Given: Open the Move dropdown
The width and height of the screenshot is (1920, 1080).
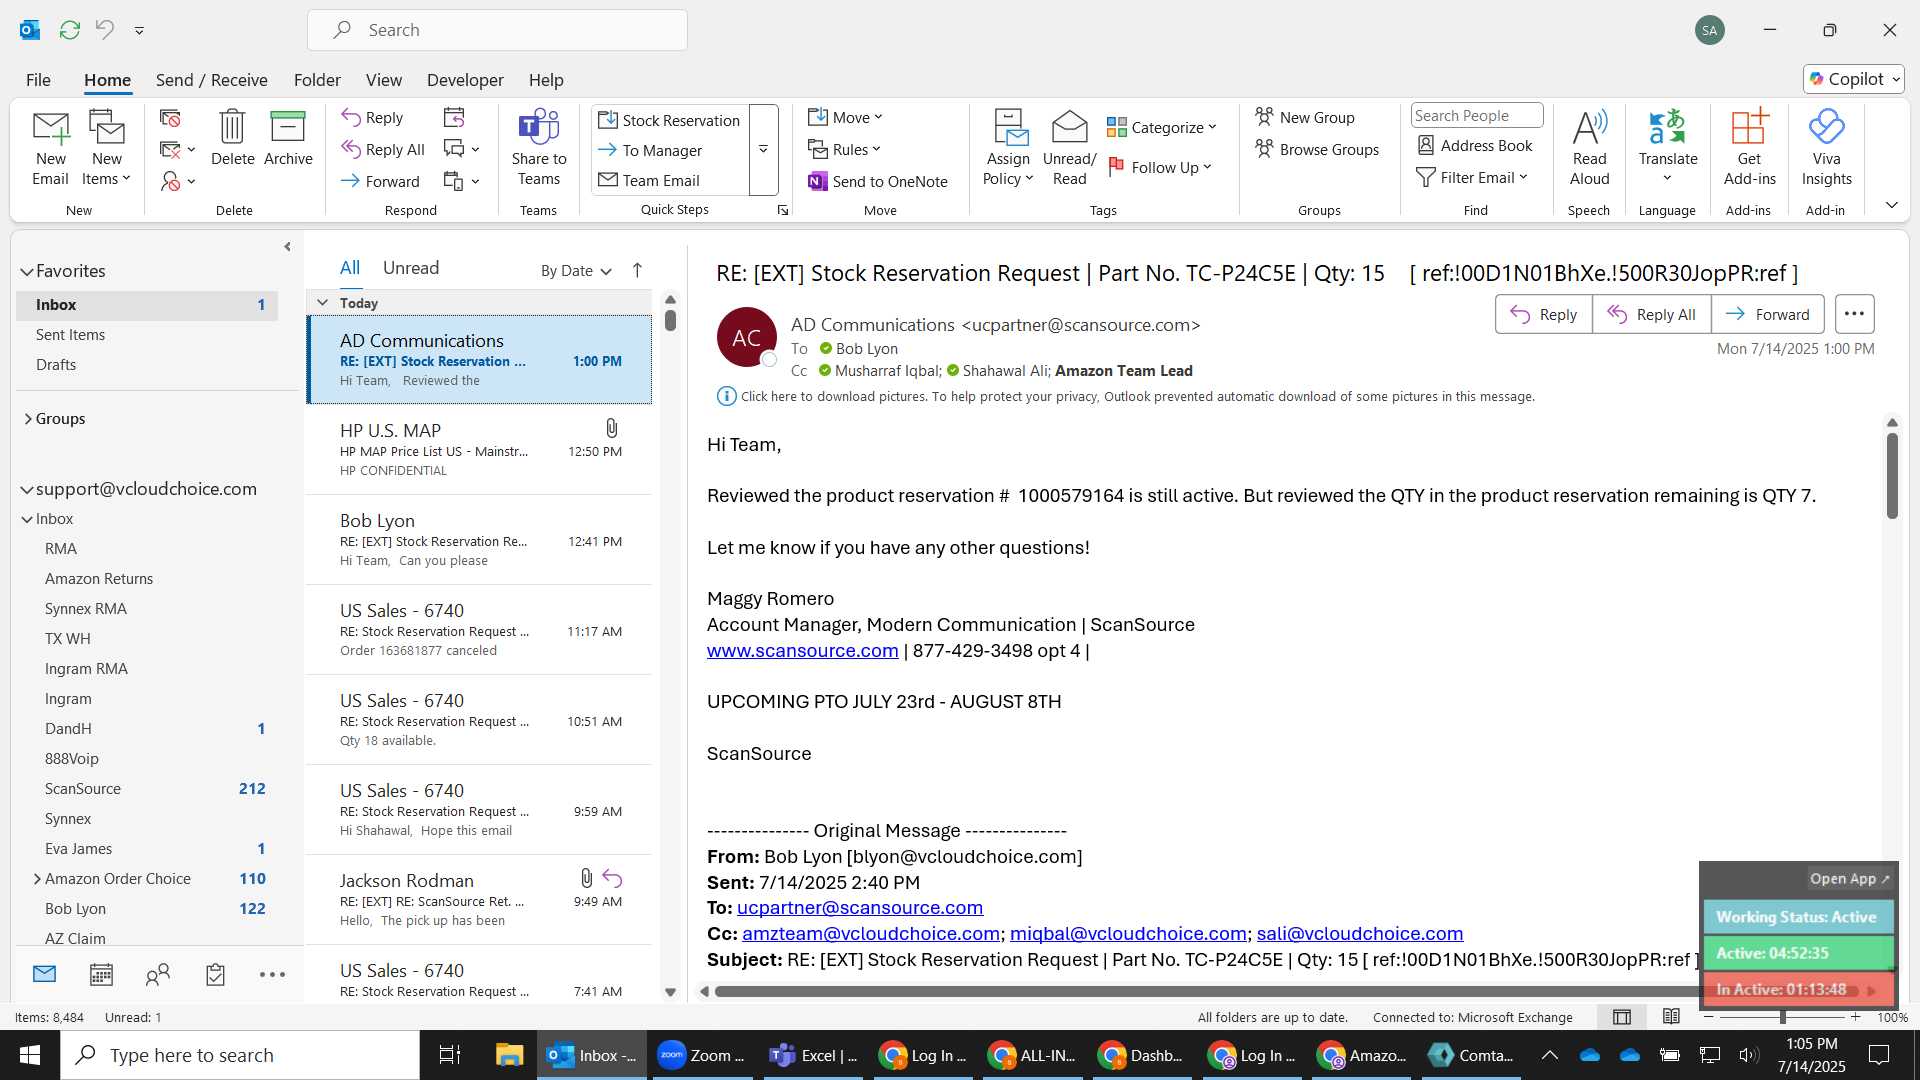Looking at the screenshot, I should pos(845,117).
